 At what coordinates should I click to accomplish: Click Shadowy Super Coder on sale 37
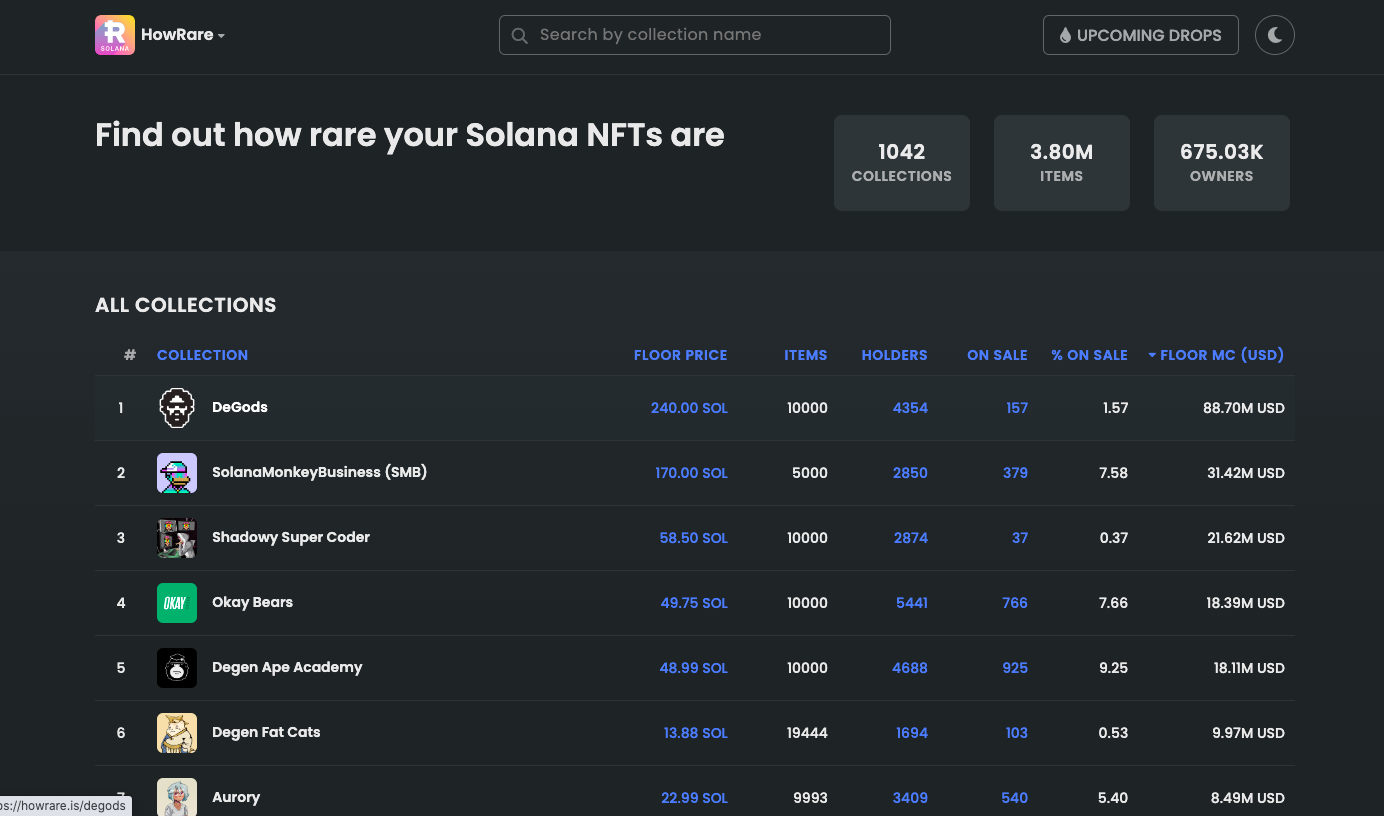click(1020, 538)
